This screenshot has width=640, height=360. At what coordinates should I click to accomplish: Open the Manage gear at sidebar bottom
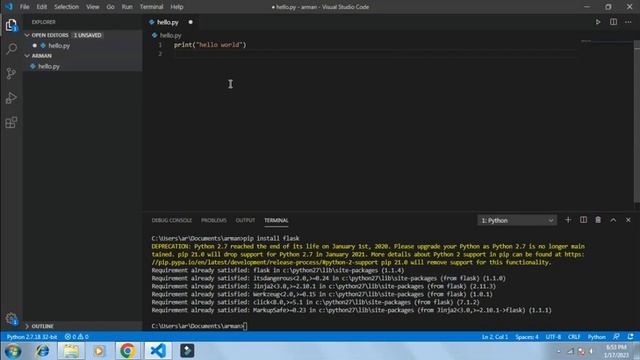[x=11, y=319]
